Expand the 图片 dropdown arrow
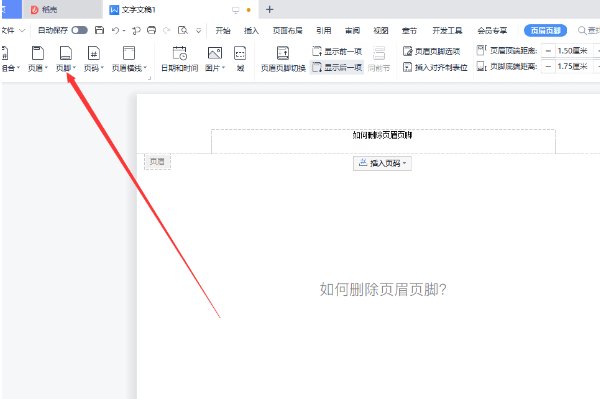600x399 pixels. click(223, 68)
